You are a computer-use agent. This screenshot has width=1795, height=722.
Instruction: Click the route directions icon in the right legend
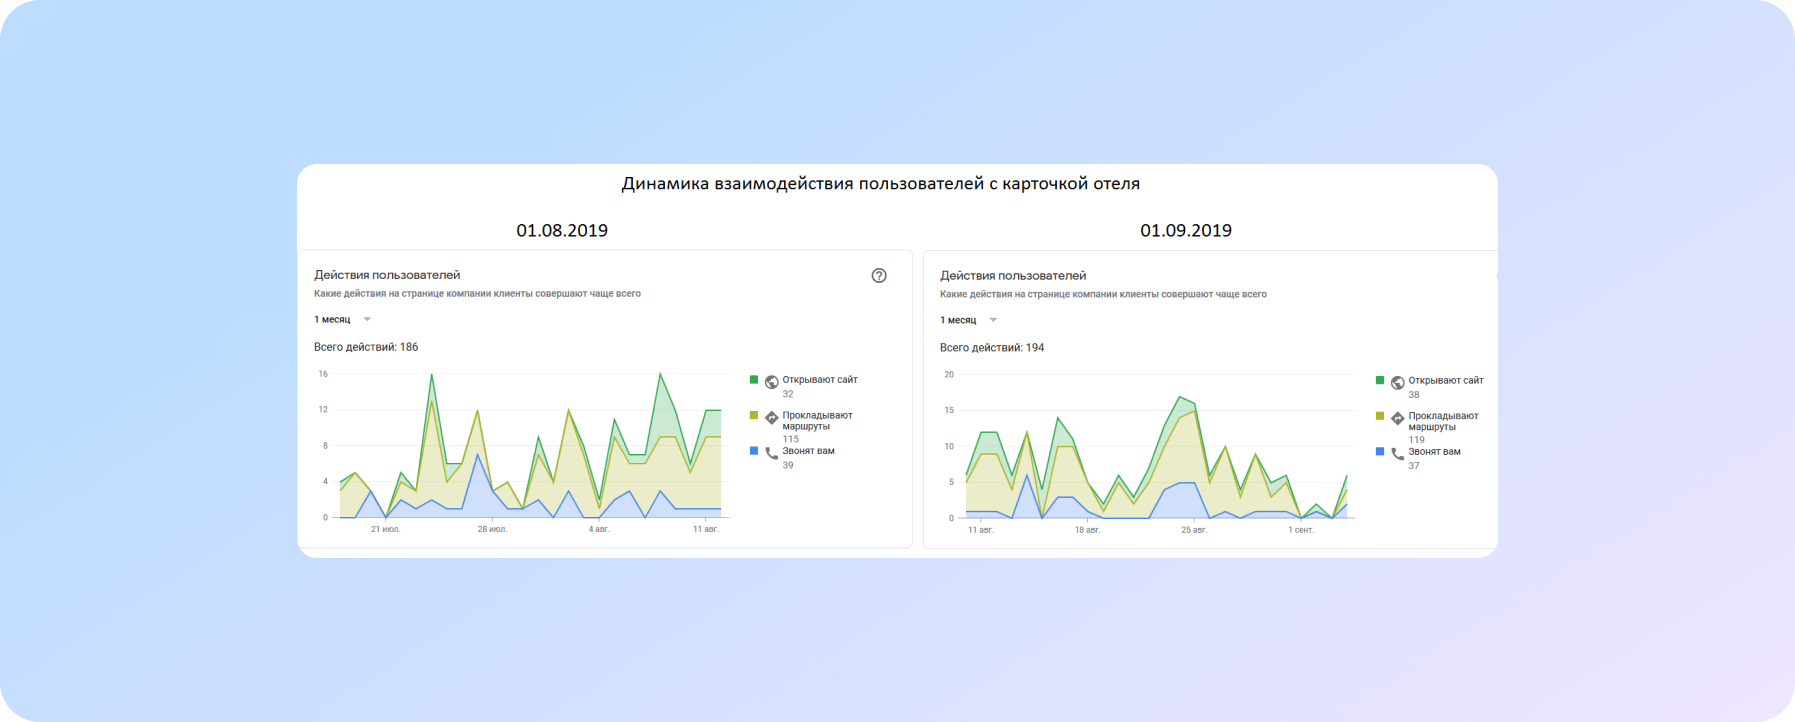tap(1398, 419)
